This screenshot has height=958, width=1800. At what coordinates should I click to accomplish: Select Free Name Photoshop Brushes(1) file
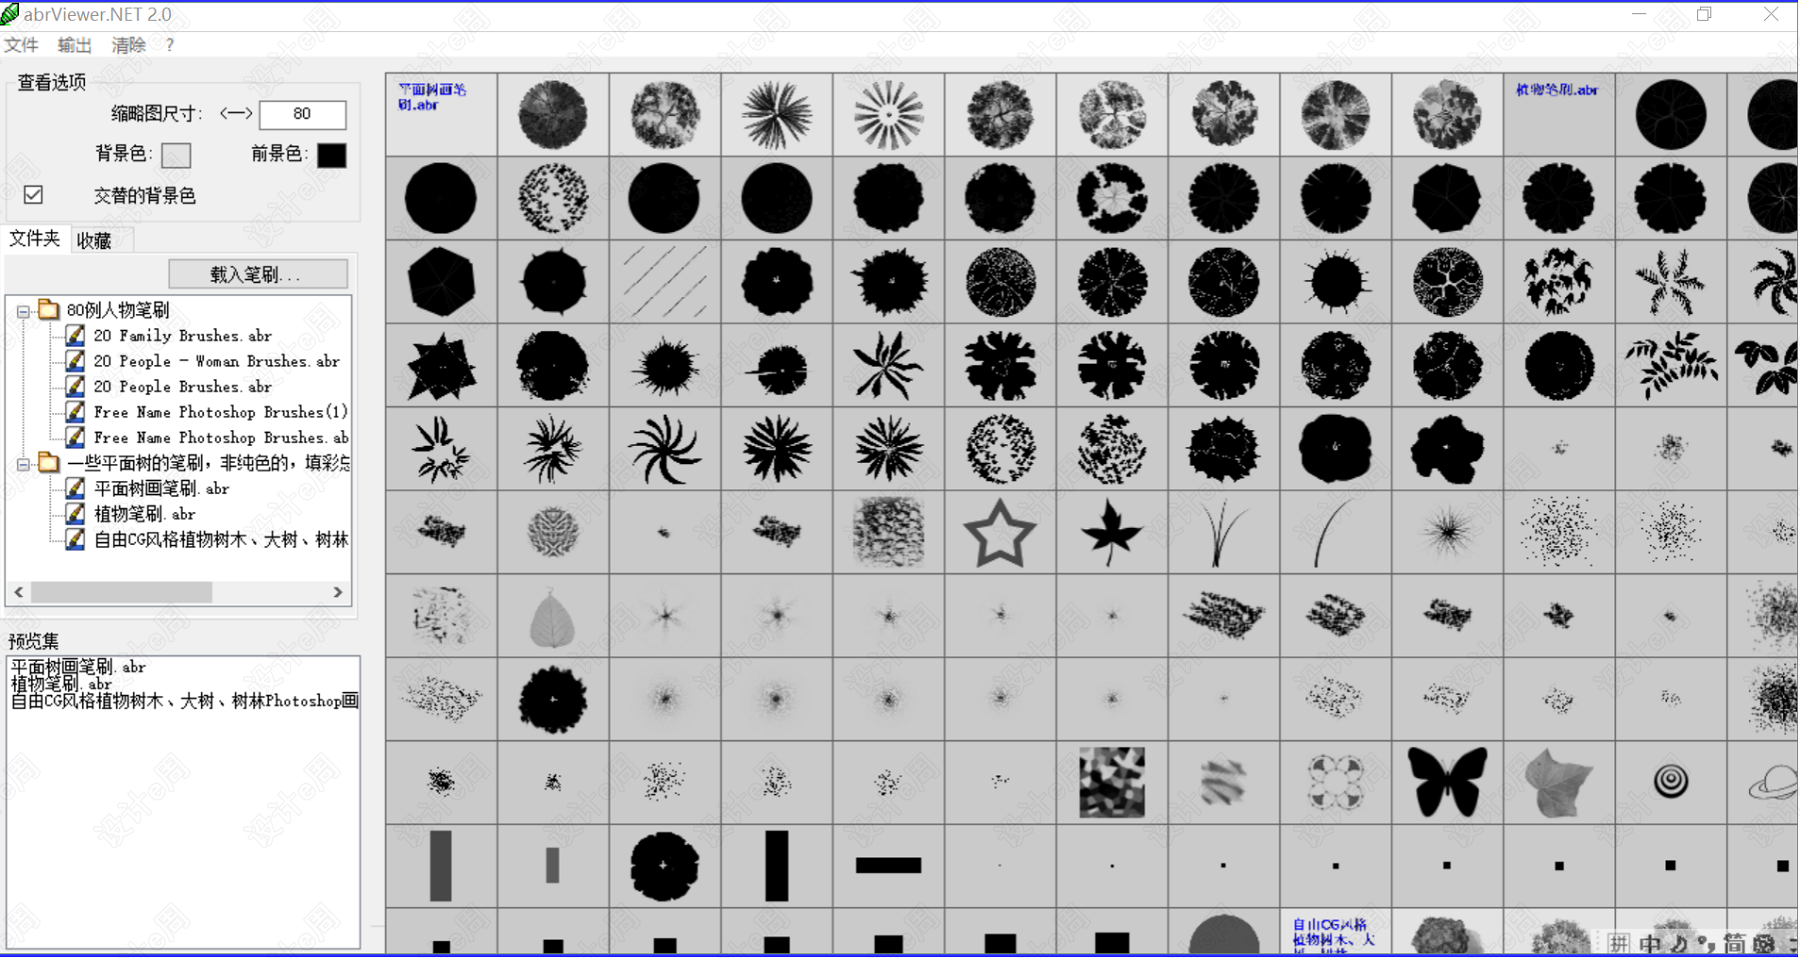pyautogui.click(x=220, y=412)
